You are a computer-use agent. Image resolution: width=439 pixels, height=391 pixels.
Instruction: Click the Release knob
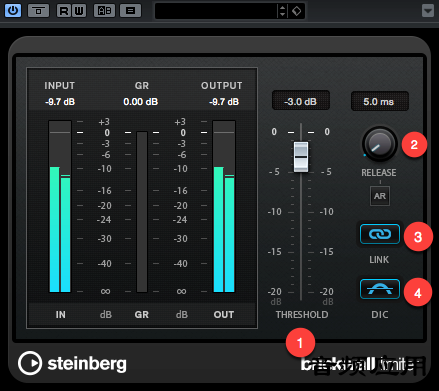(x=379, y=144)
